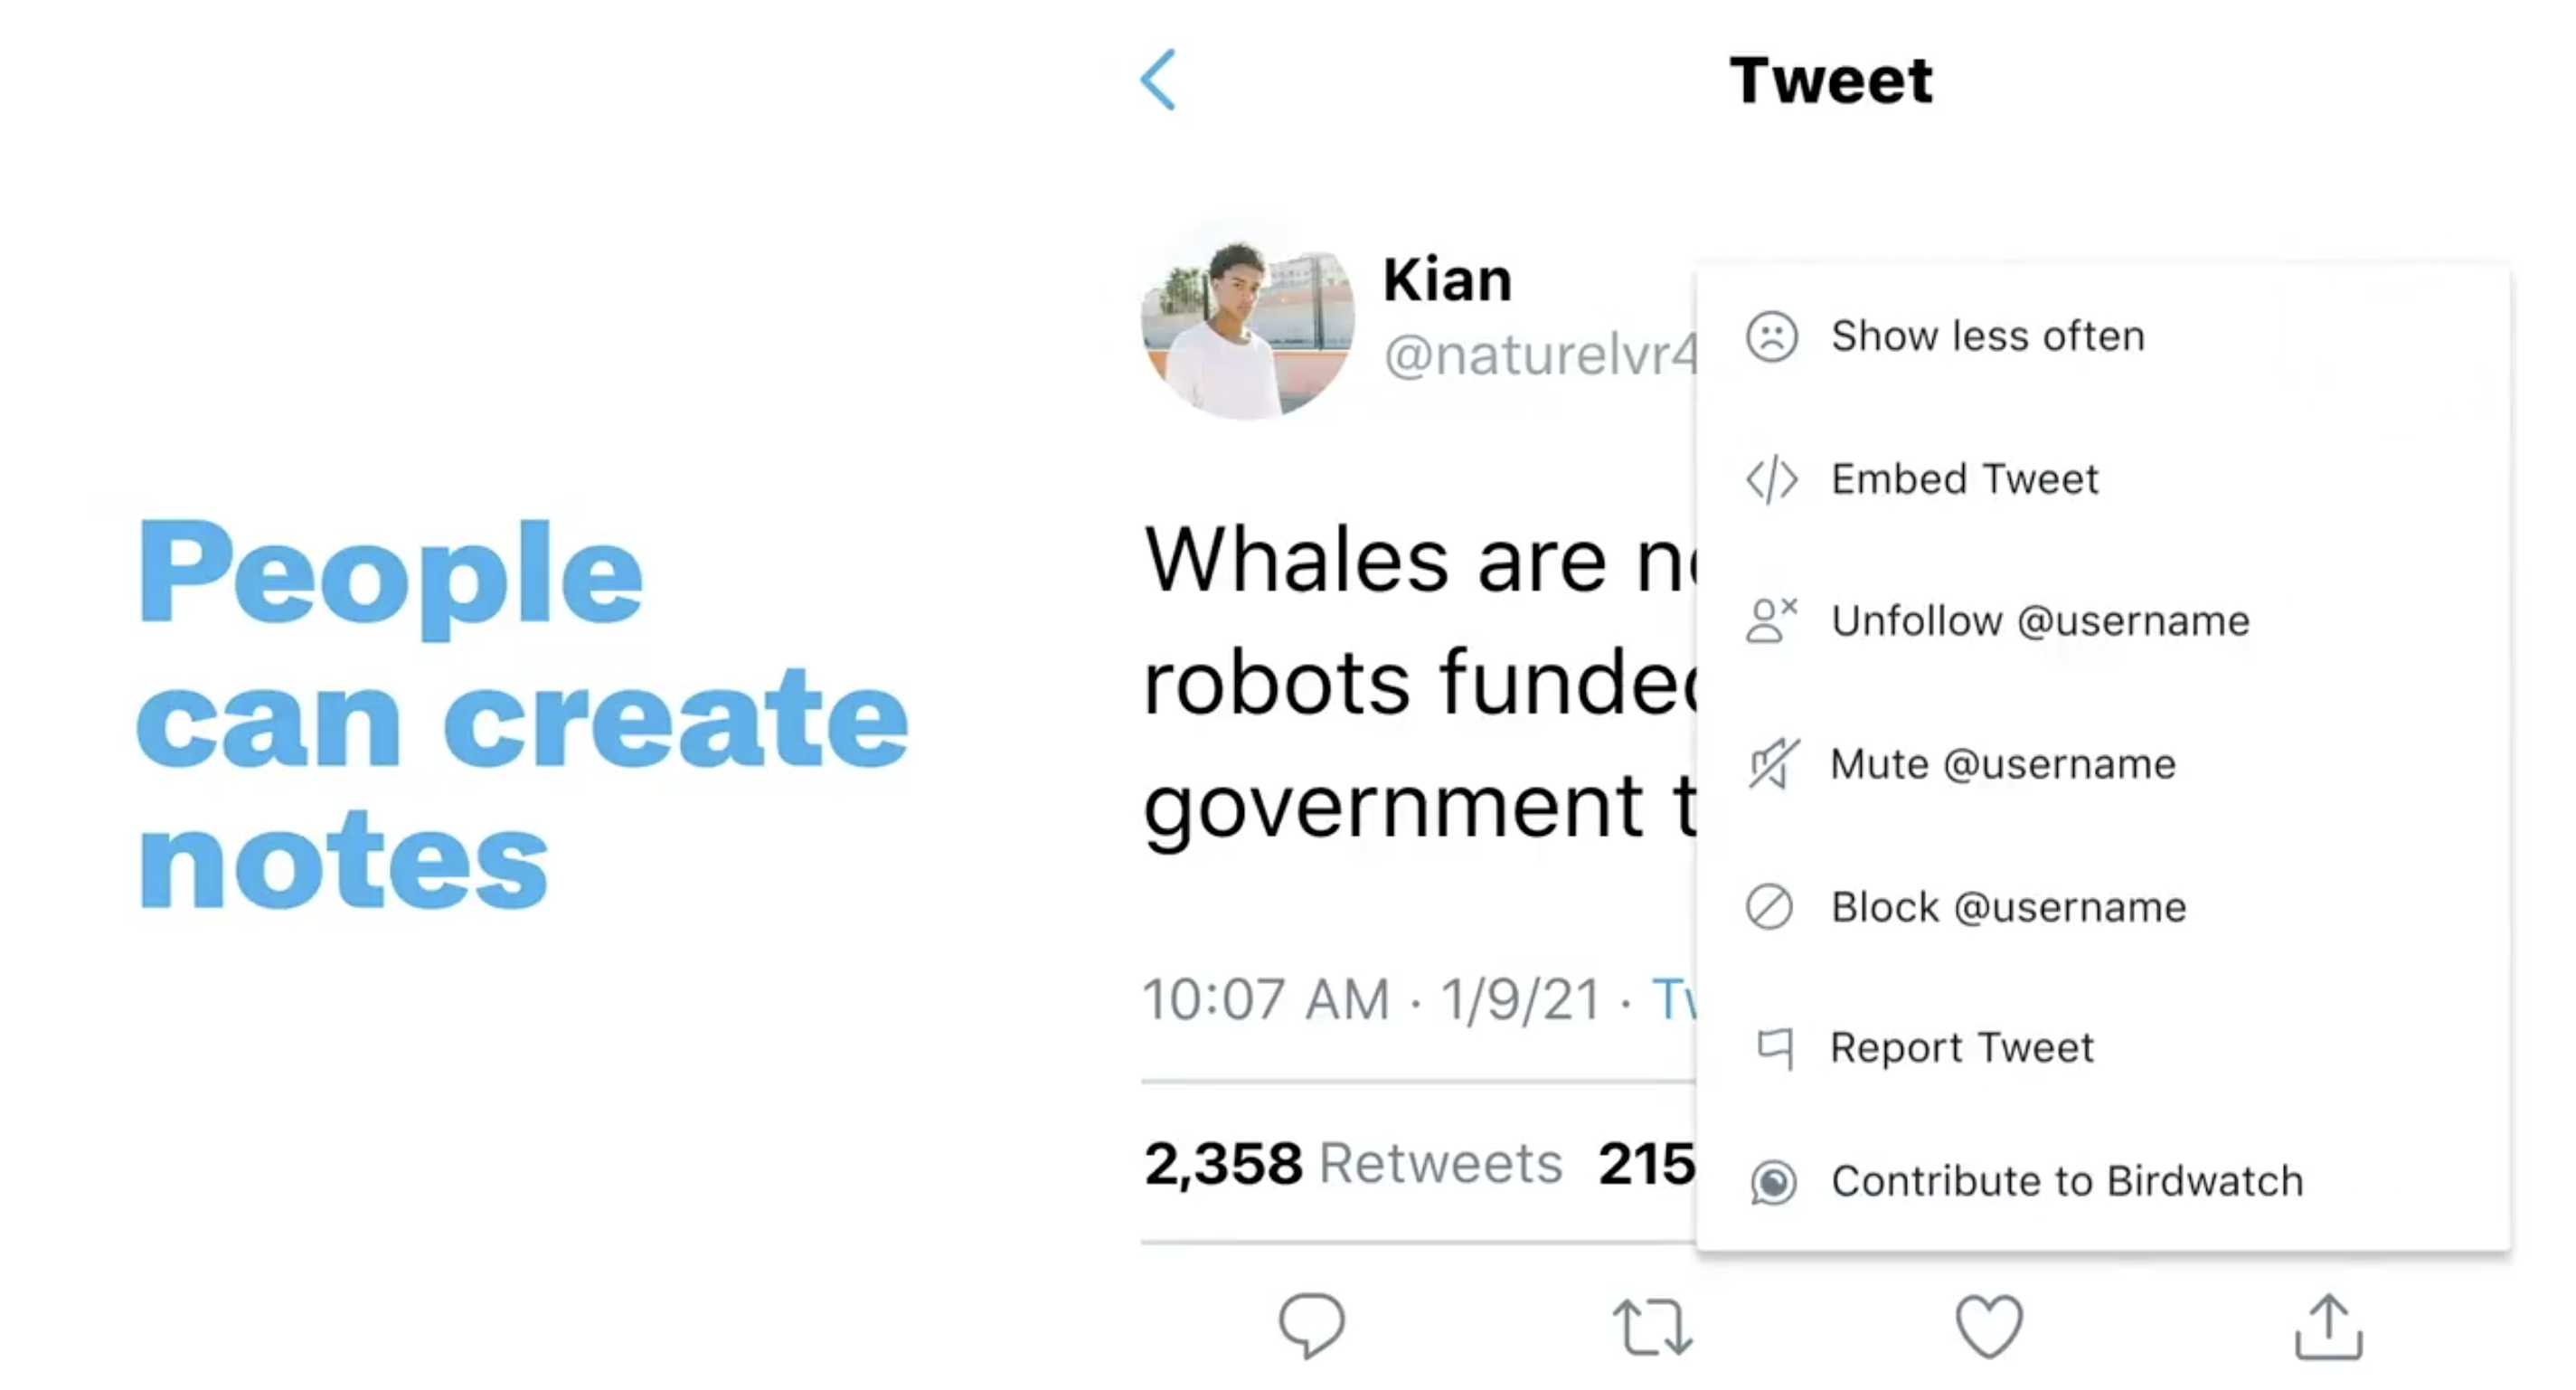
Task: Choose "Embed Tweet" from the menu
Action: tap(1965, 479)
